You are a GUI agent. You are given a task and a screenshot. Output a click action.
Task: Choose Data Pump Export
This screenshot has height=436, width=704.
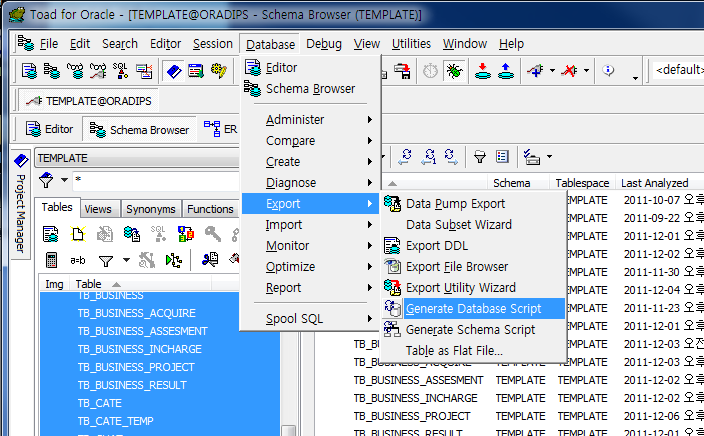coord(473,204)
